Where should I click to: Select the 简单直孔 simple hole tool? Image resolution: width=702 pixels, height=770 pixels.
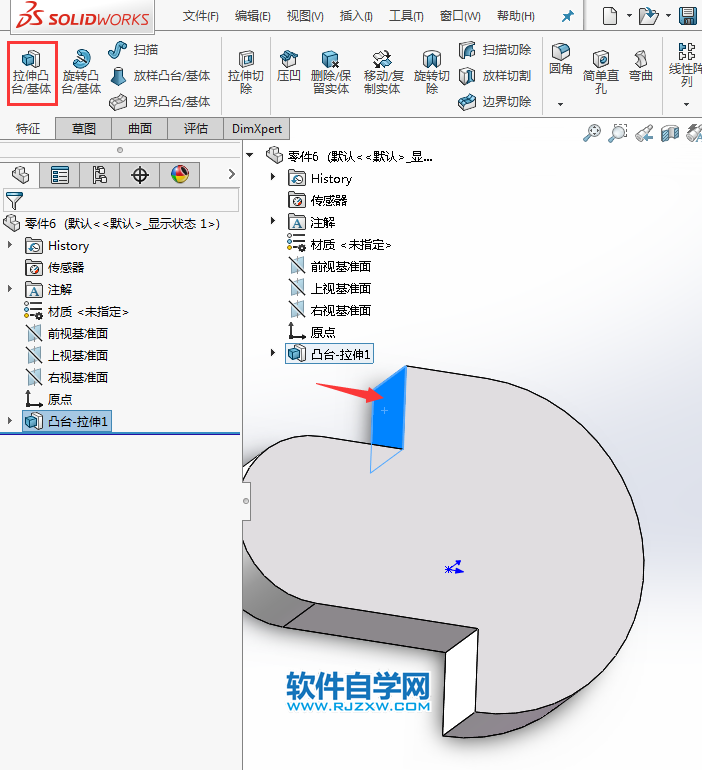[x=601, y=73]
